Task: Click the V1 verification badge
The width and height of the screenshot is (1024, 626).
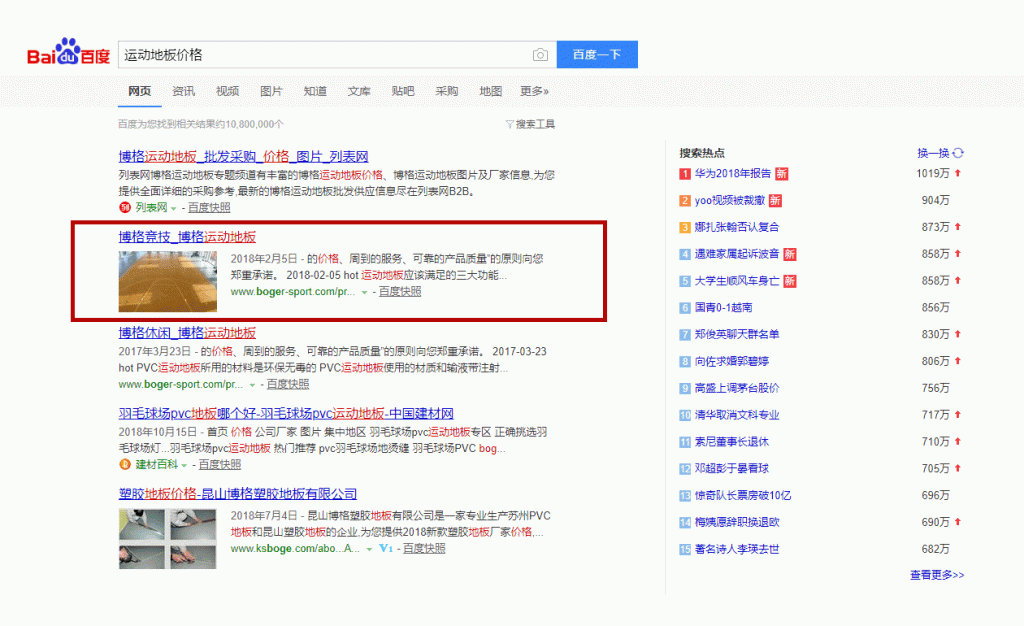Action: pyautogui.click(x=386, y=548)
